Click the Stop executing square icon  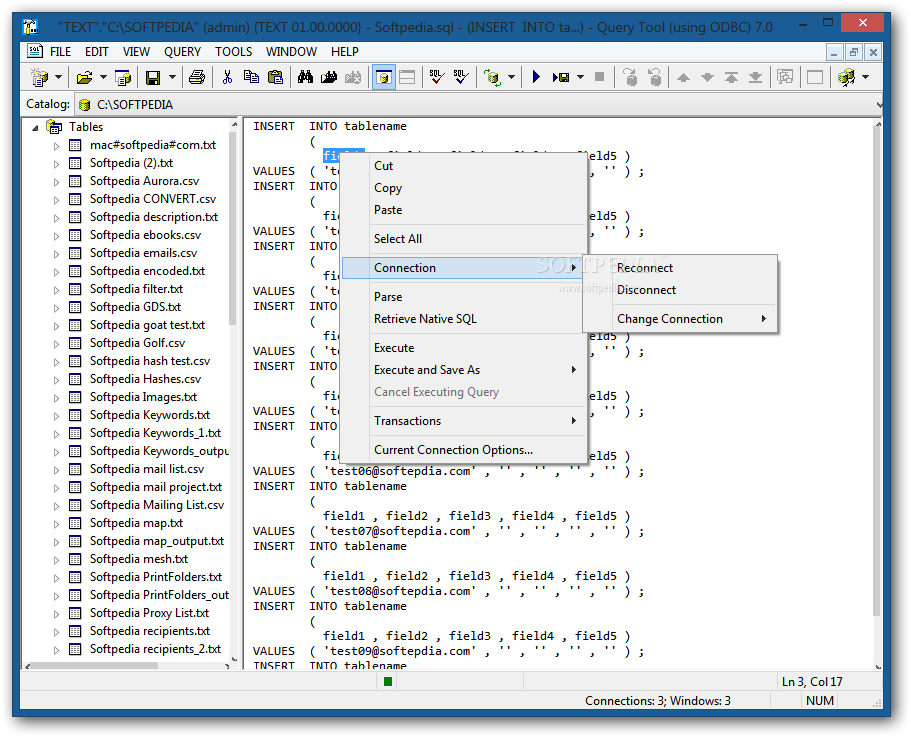(x=600, y=77)
